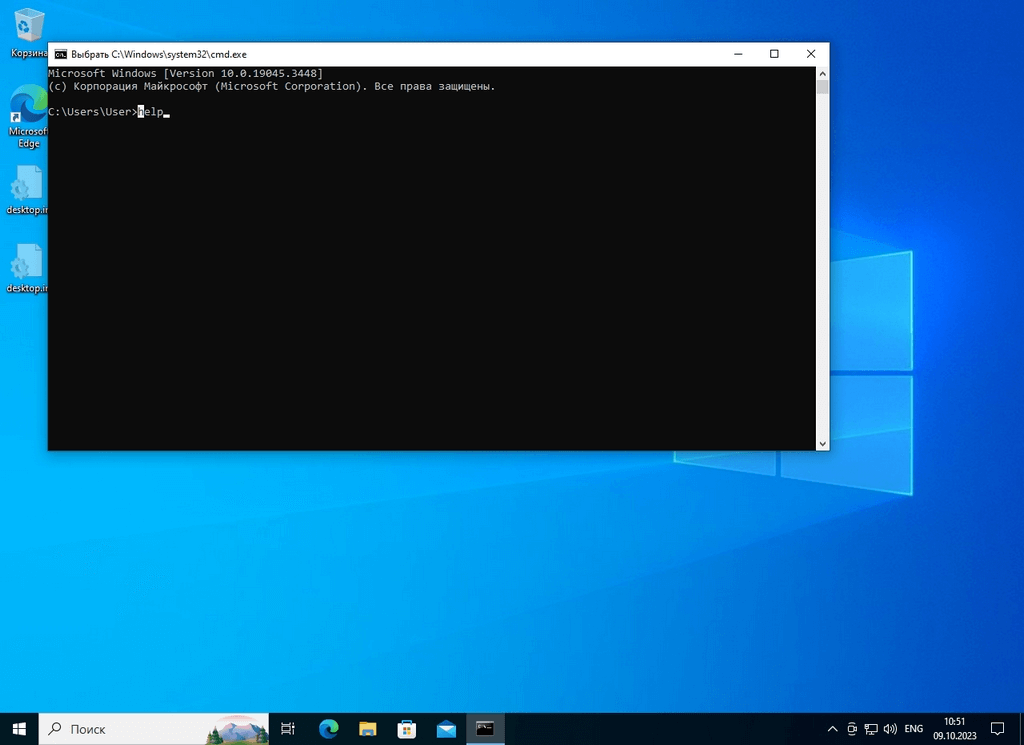
Task: Click the Command Prompt taskbar button
Action: tap(485, 729)
